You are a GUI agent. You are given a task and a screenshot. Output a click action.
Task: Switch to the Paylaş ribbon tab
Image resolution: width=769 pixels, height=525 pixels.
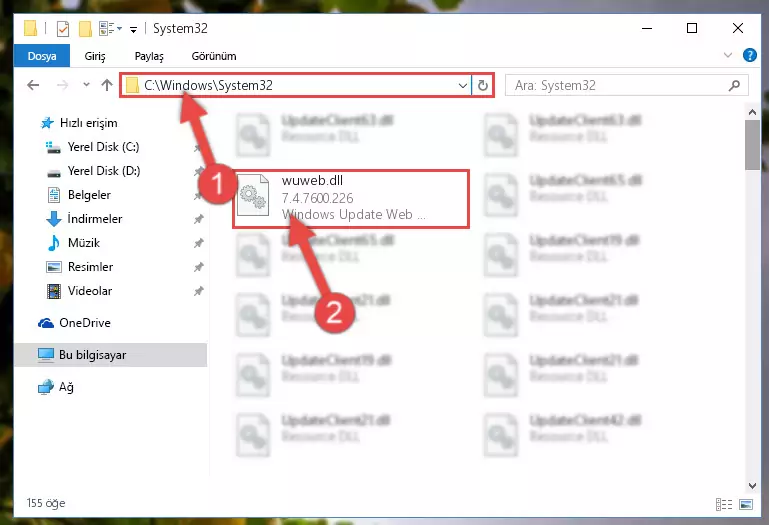click(149, 56)
